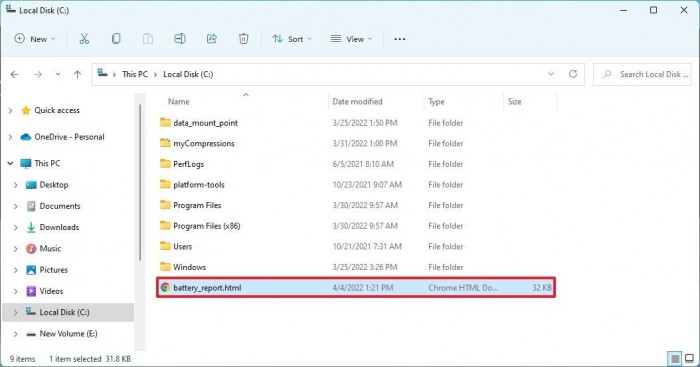Click the Share icon in toolbar
The image size is (700, 367).
(212, 39)
